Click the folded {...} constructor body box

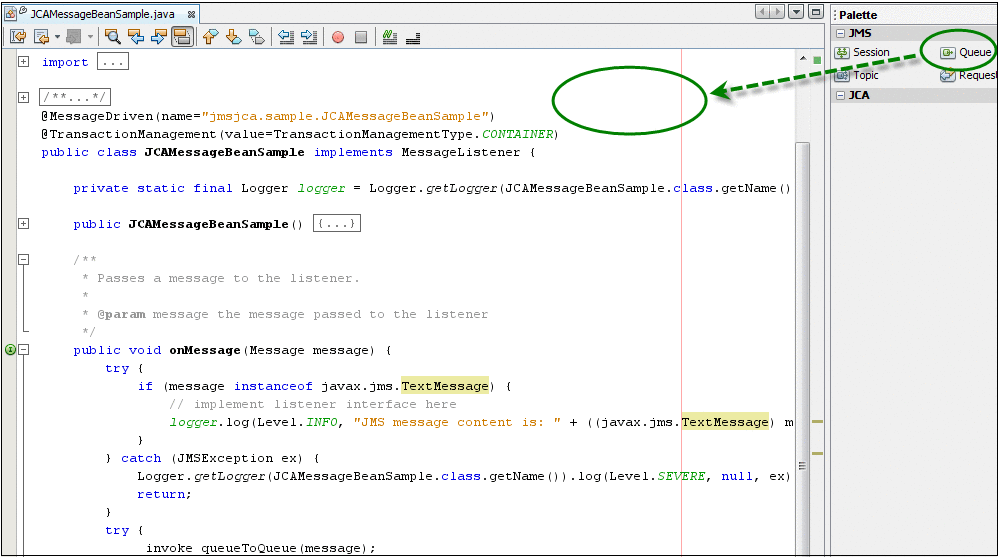[337, 223]
